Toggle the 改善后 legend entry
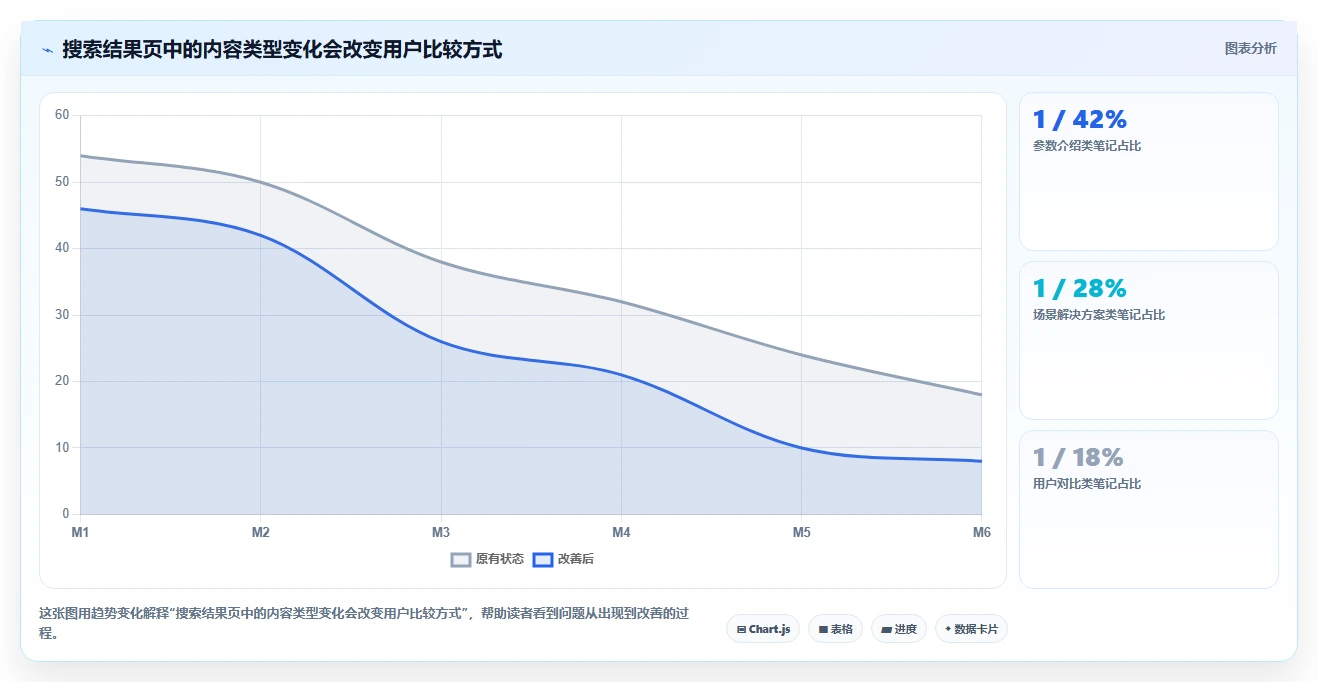 click(563, 559)
